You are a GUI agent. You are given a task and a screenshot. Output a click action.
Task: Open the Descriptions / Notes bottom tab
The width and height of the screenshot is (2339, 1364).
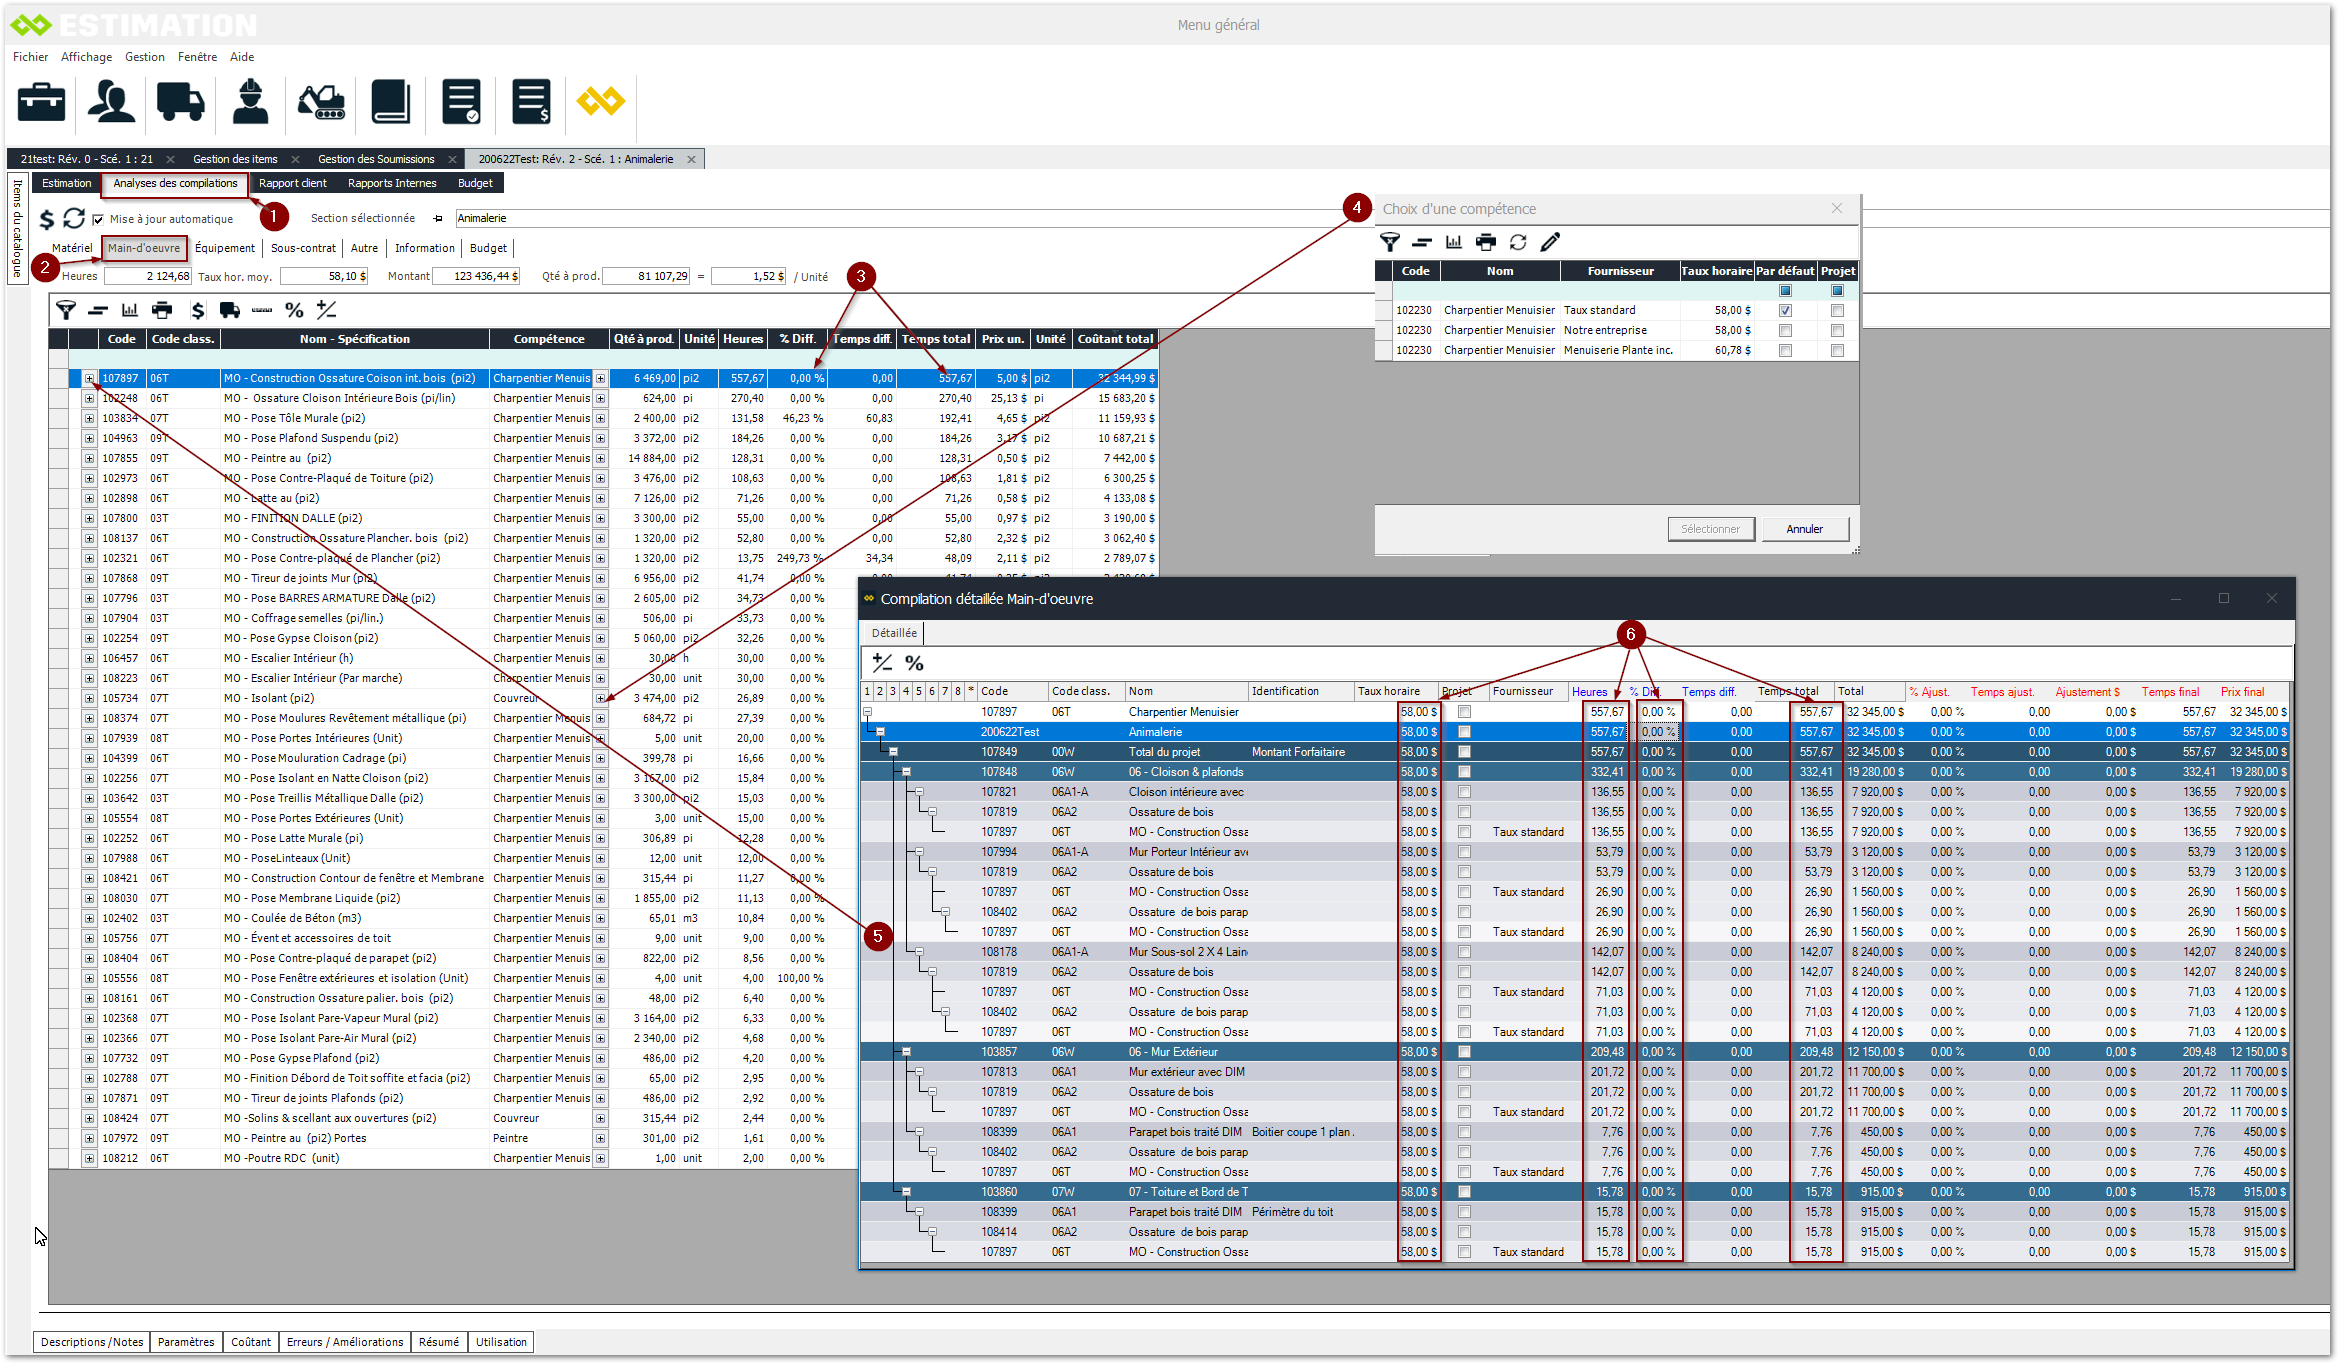(x=92, y=1342)
